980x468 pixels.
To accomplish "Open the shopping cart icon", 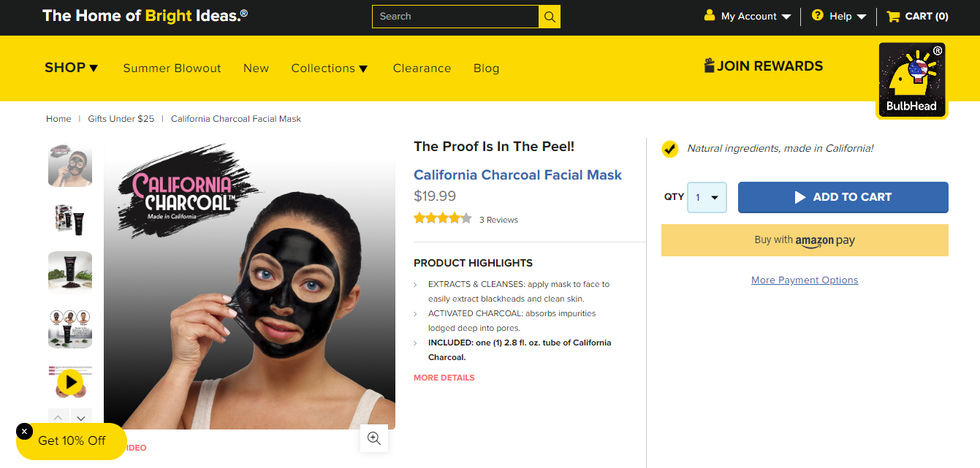I will click(893, 16).
